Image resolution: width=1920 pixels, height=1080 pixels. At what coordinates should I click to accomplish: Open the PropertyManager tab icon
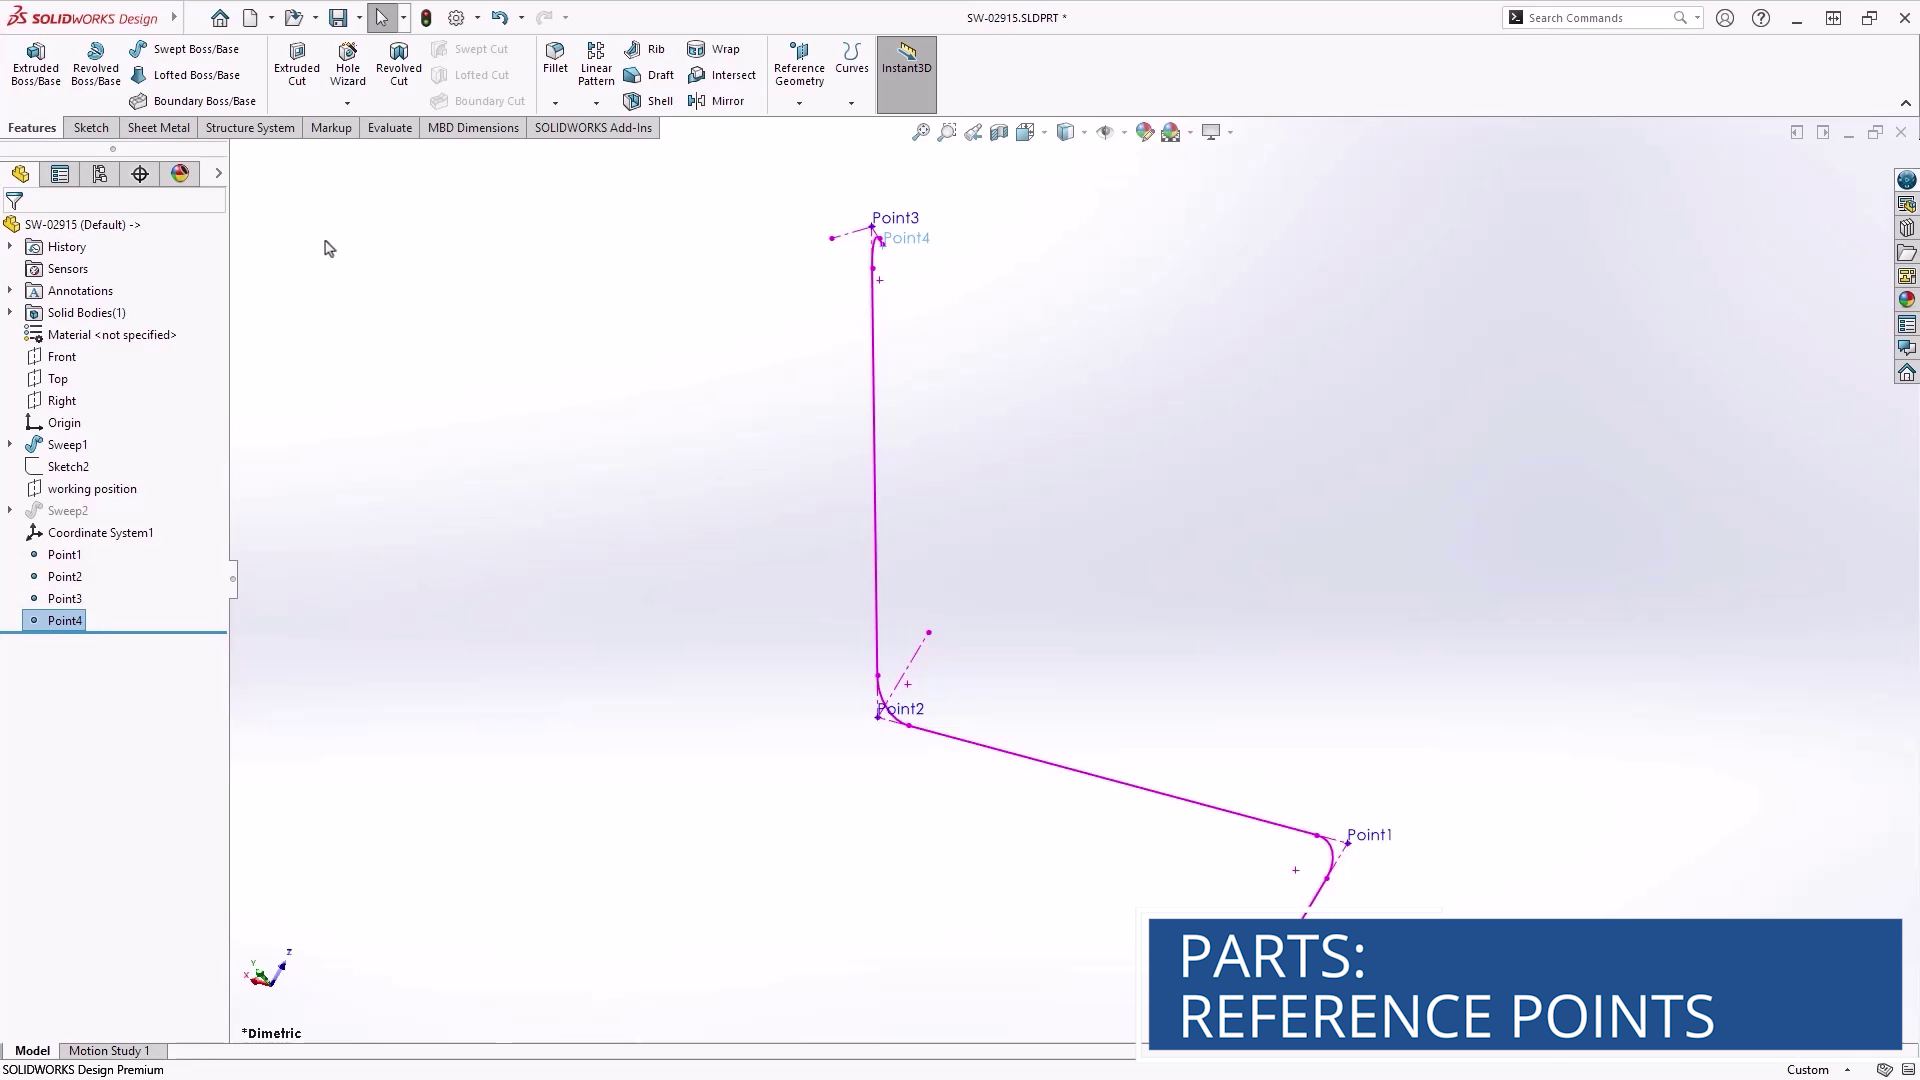(x=60, y=174)
